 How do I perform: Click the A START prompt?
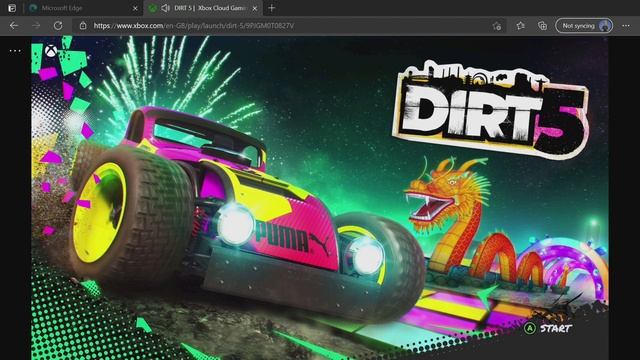click(548, 328)
